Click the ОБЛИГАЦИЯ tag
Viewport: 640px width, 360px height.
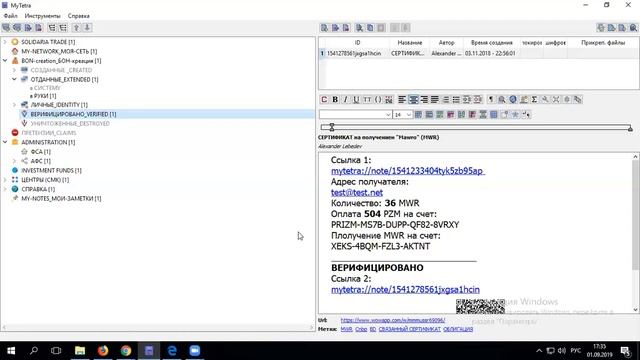[x=458, y=329]
